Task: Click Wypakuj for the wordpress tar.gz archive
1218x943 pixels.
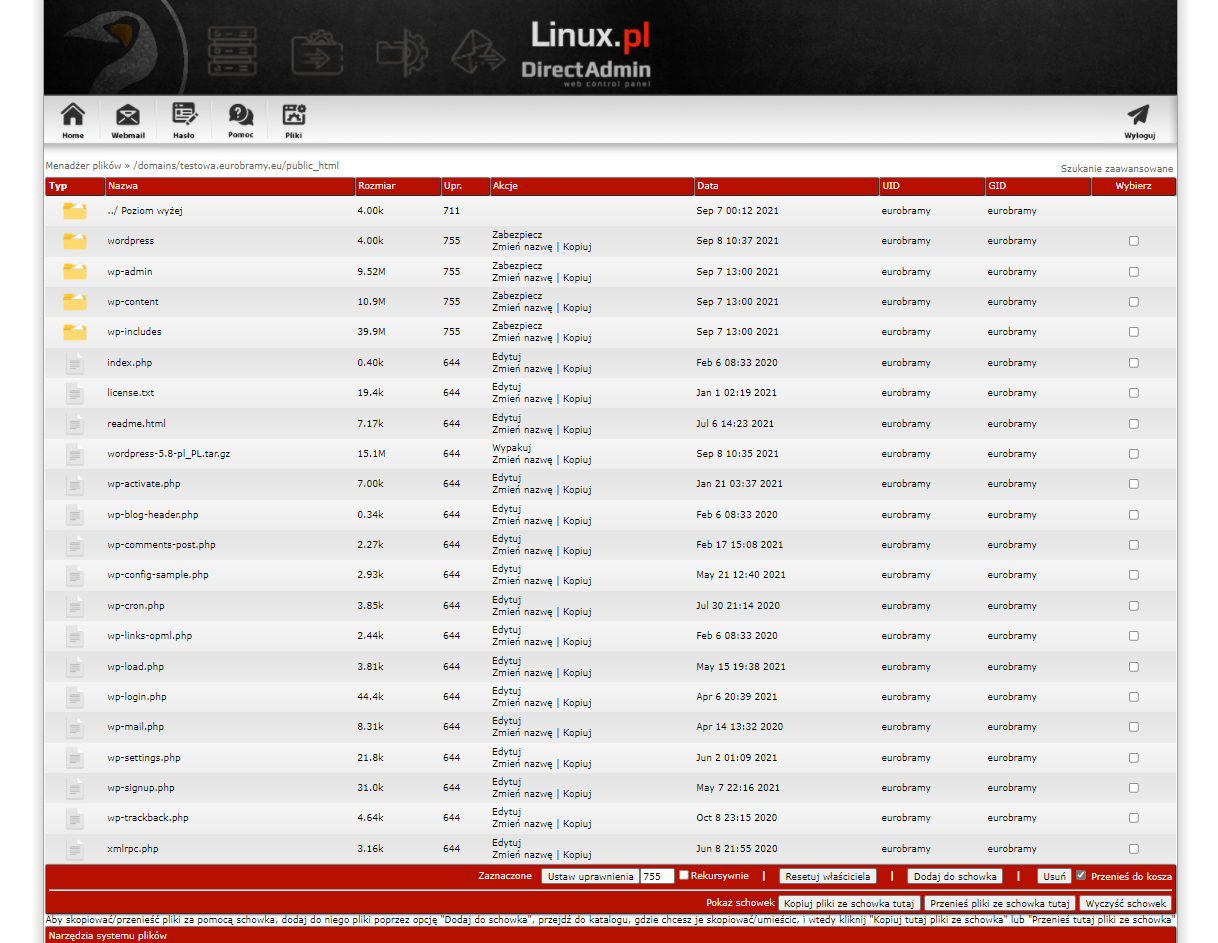Action: click(511, 448)
